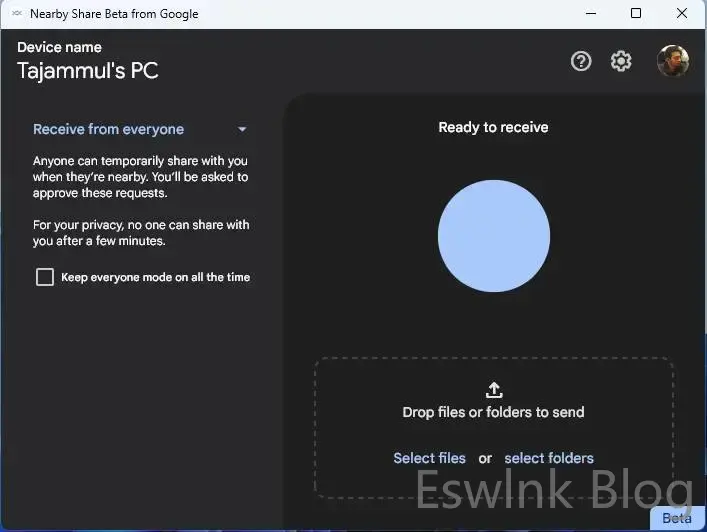Click the upload arrow icon in drop zone
The height and width of the screenshot is (532, 707).
pyautogui.click(x=494, y=390)
